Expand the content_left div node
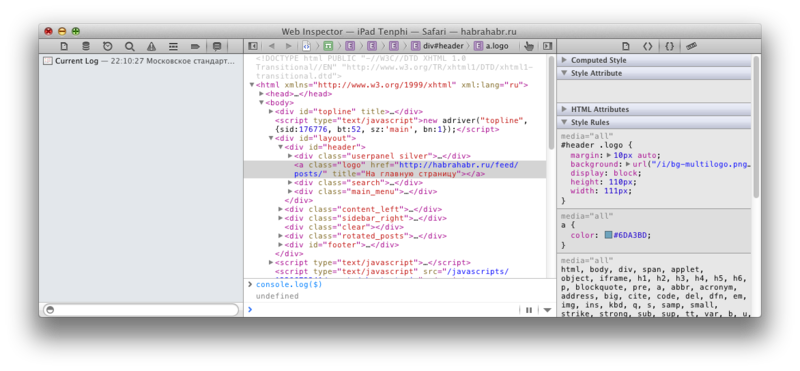This screenshot has width=800, height=371. pos(281,209)
